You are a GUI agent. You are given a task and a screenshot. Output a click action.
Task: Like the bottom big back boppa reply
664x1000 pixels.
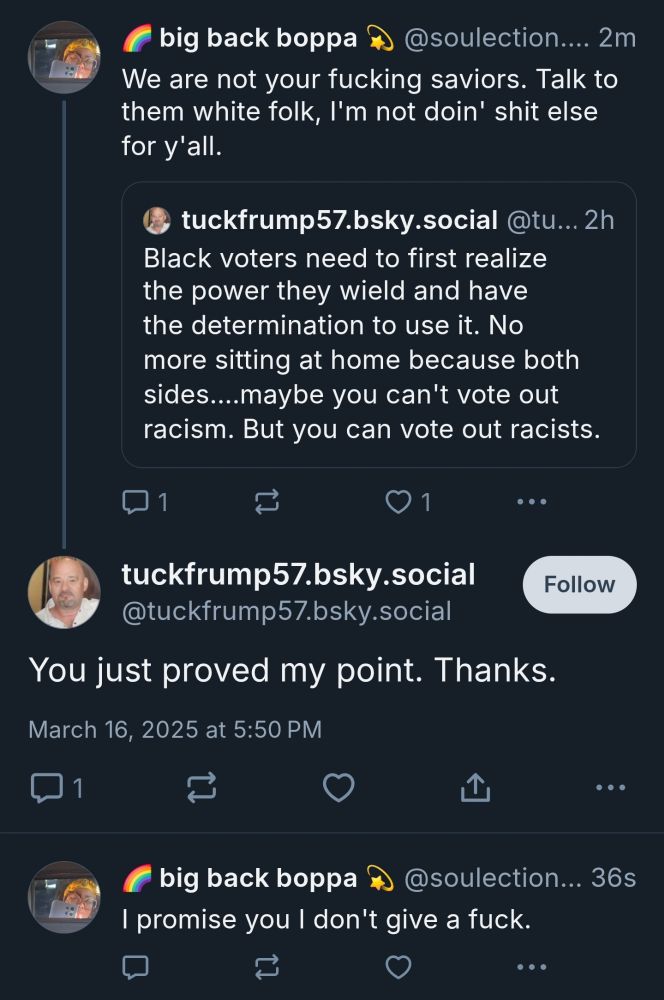(399, 966)
